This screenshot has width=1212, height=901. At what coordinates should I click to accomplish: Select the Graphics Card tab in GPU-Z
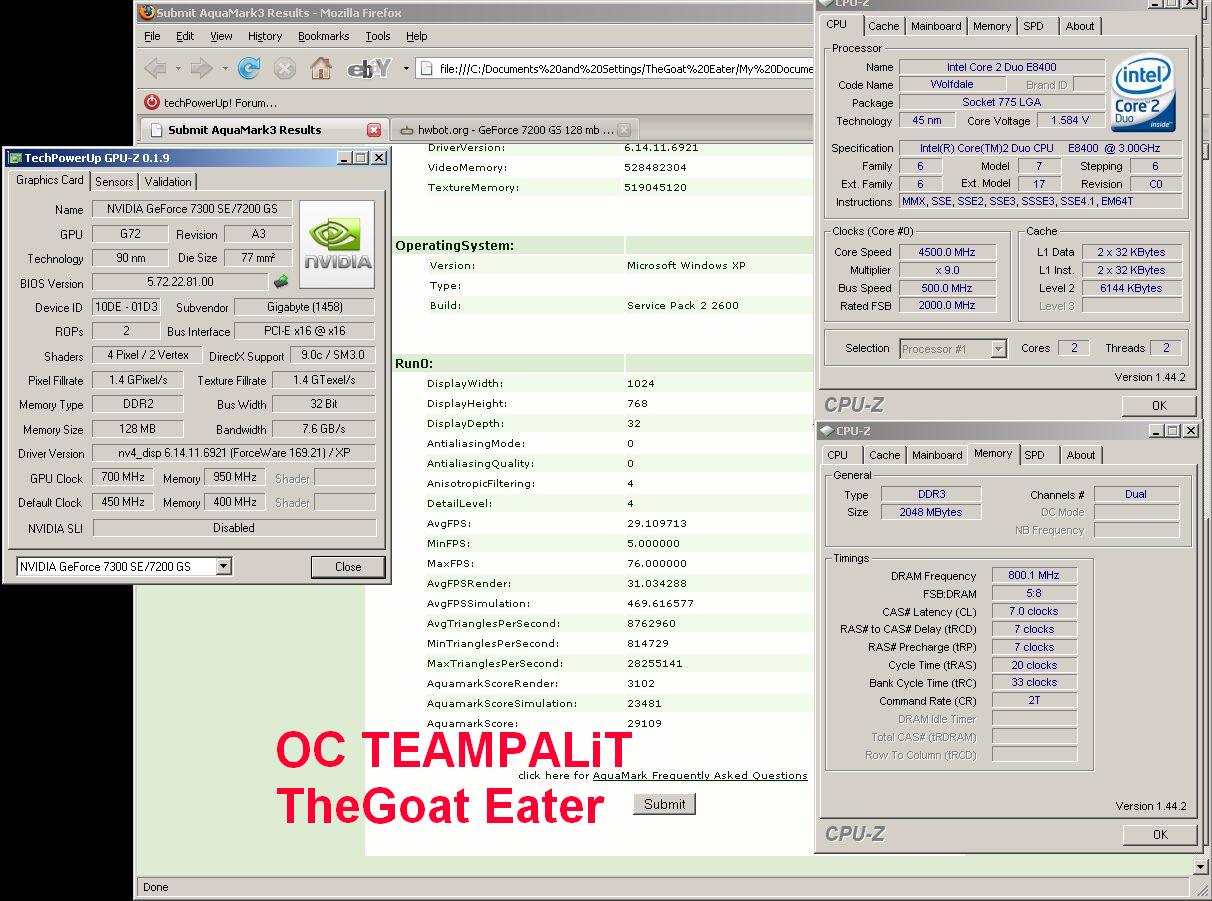[50, 180]
